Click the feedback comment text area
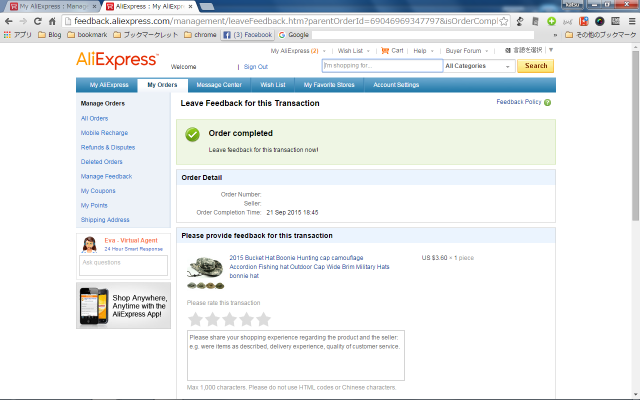Screen dimensions: 640x400 point(296,355)
